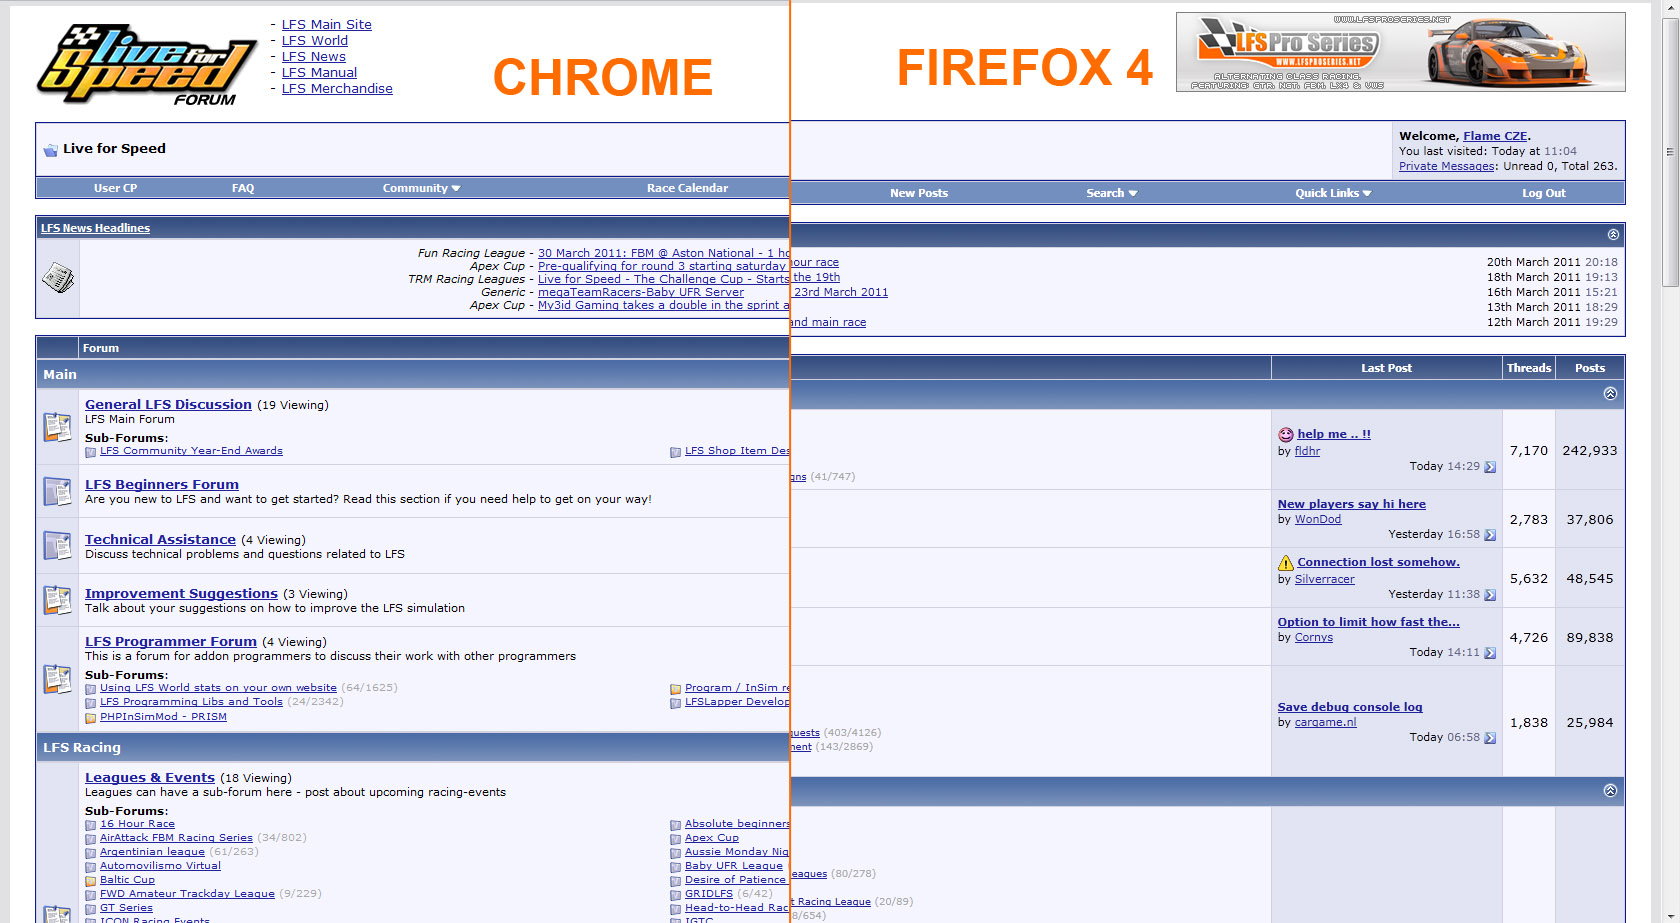This screenshot has height=923, width=1680.
Task: Open the Argentinian league subforum
Action: pyautogui.click(x=152, y=852)
